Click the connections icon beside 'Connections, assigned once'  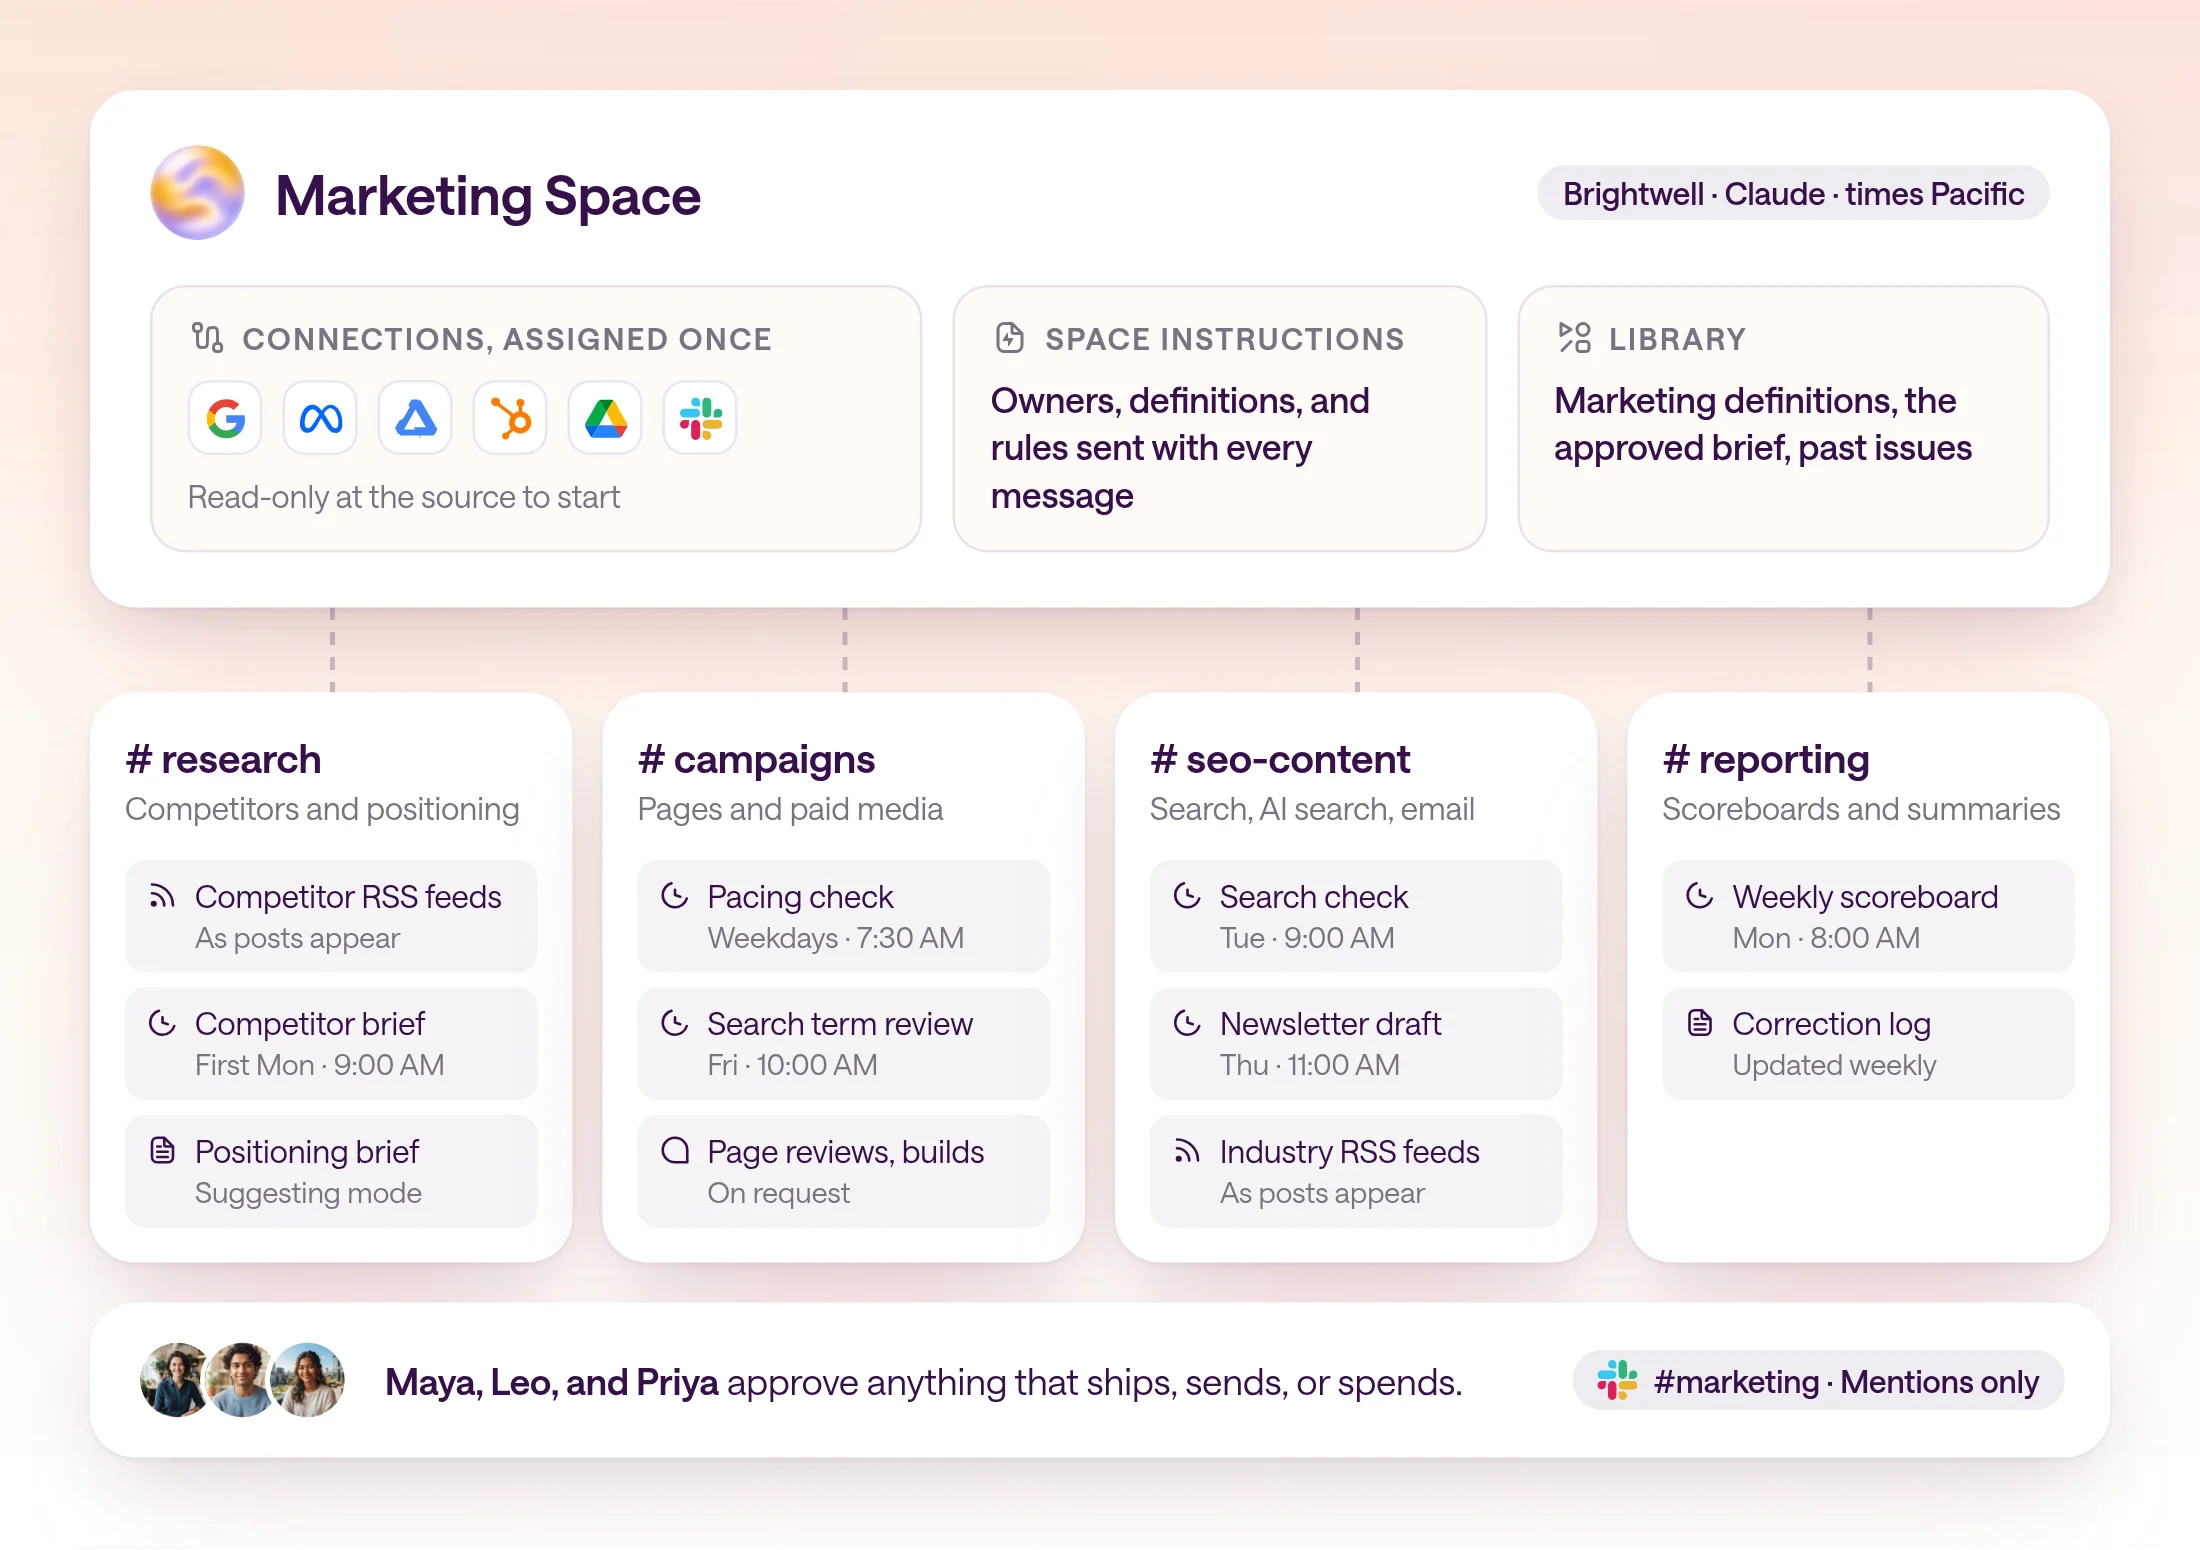(x=207, y=338)
